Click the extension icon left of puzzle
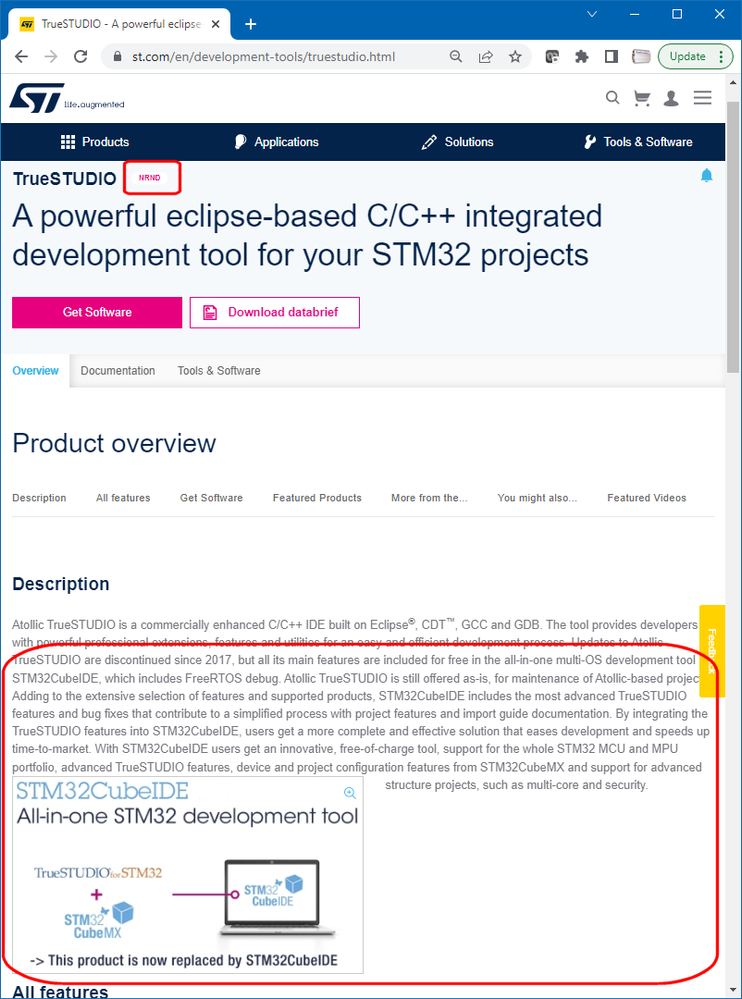Viewport: 742px width, 999px height. [552, 57]
